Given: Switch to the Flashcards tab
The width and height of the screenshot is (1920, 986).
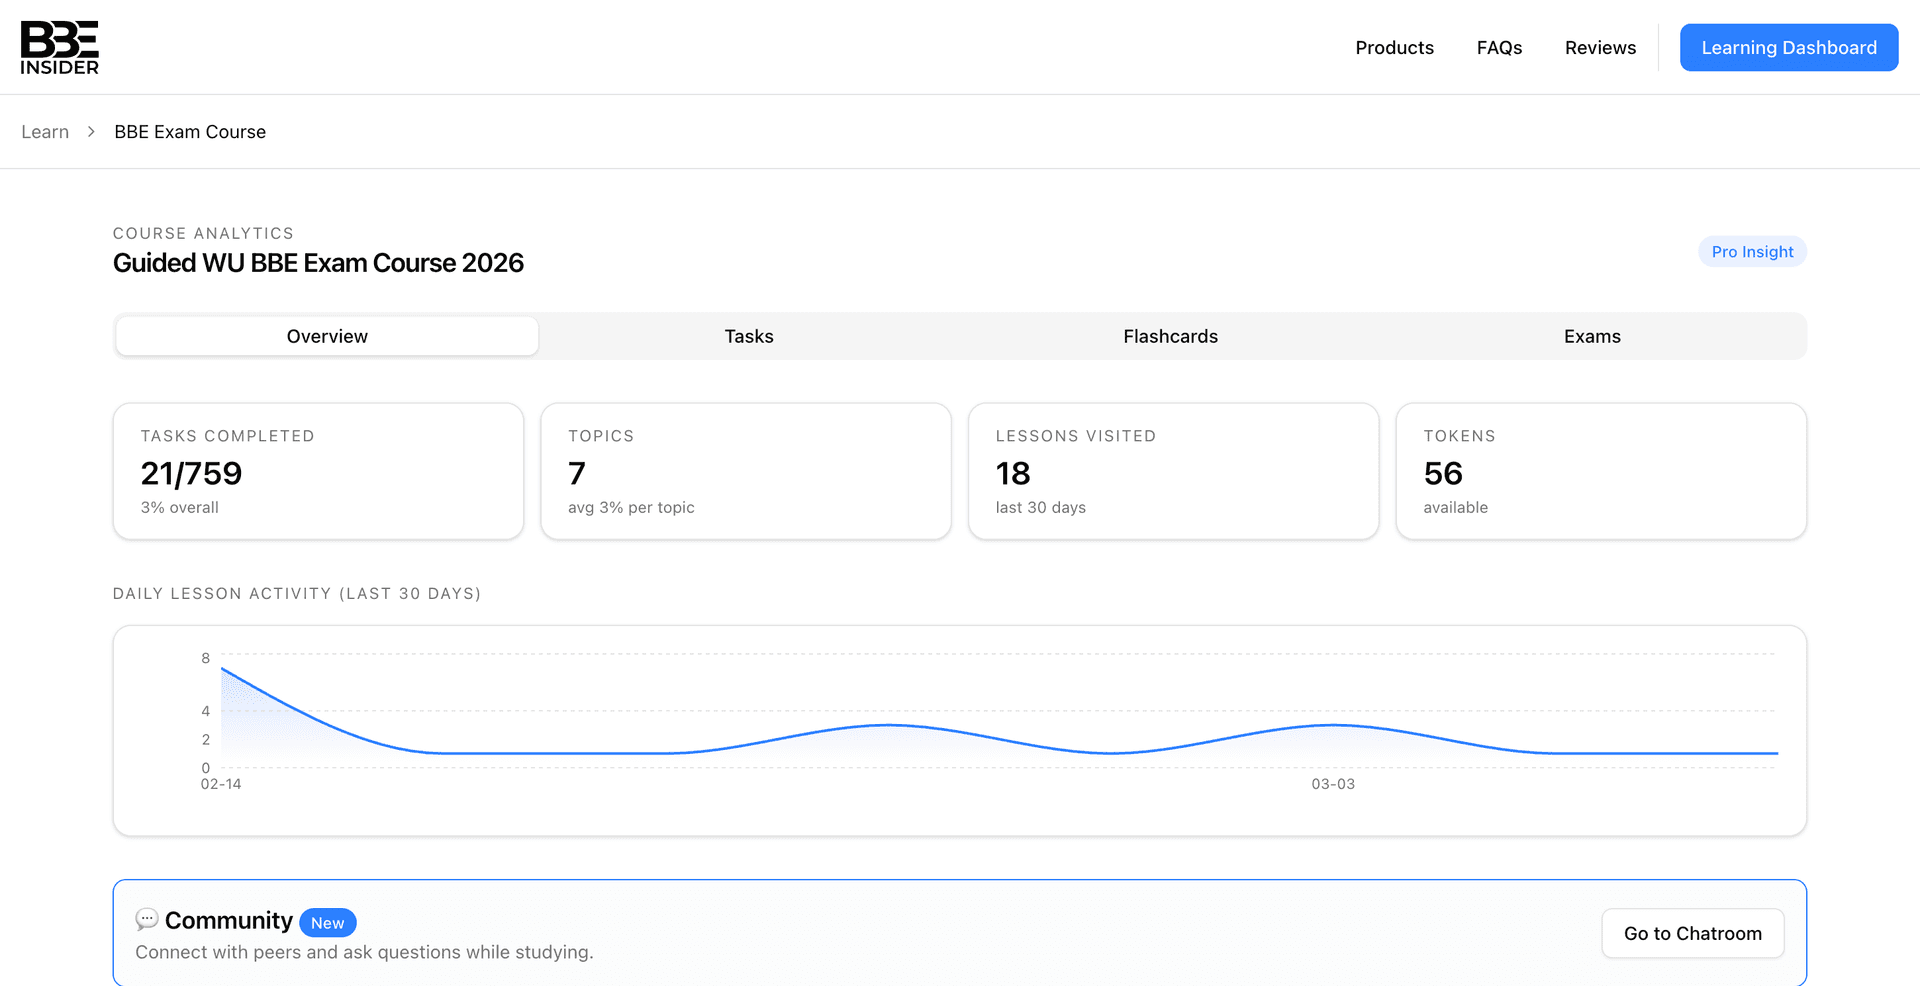Looking at the screenshot, I should [1170, 336].
